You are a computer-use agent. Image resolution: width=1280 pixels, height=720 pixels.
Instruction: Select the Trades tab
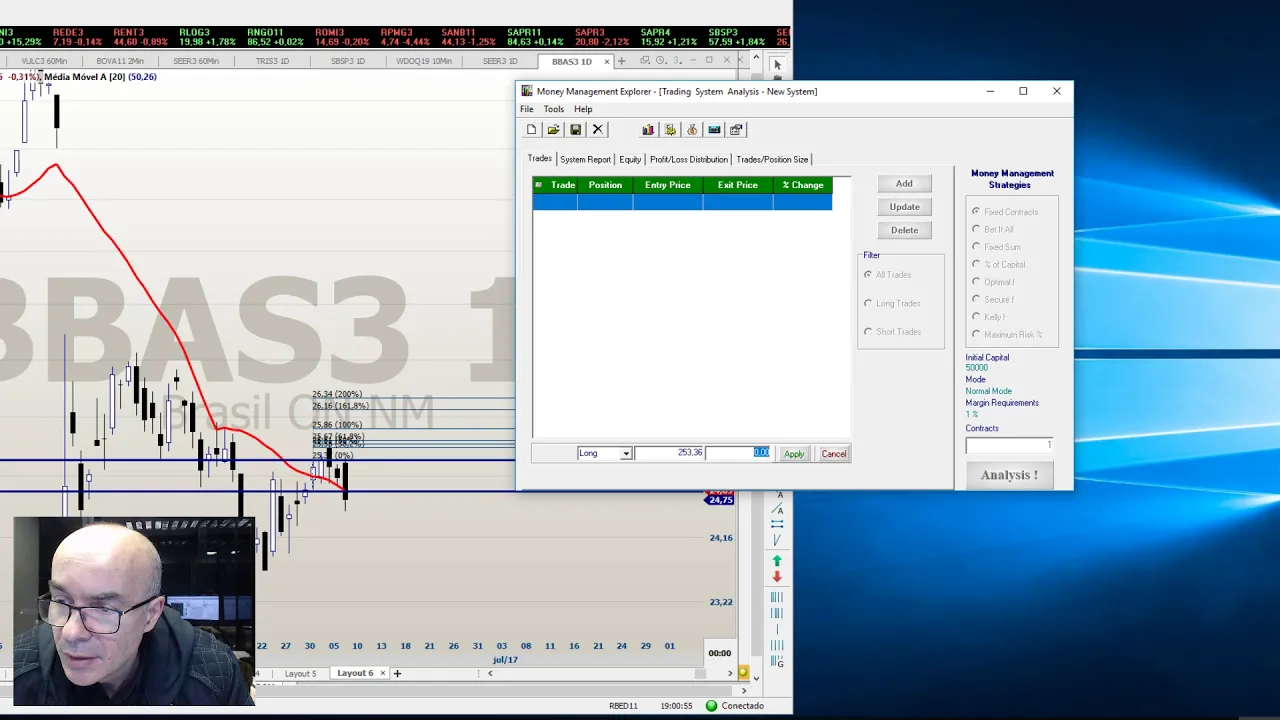[x=540, y=158]
